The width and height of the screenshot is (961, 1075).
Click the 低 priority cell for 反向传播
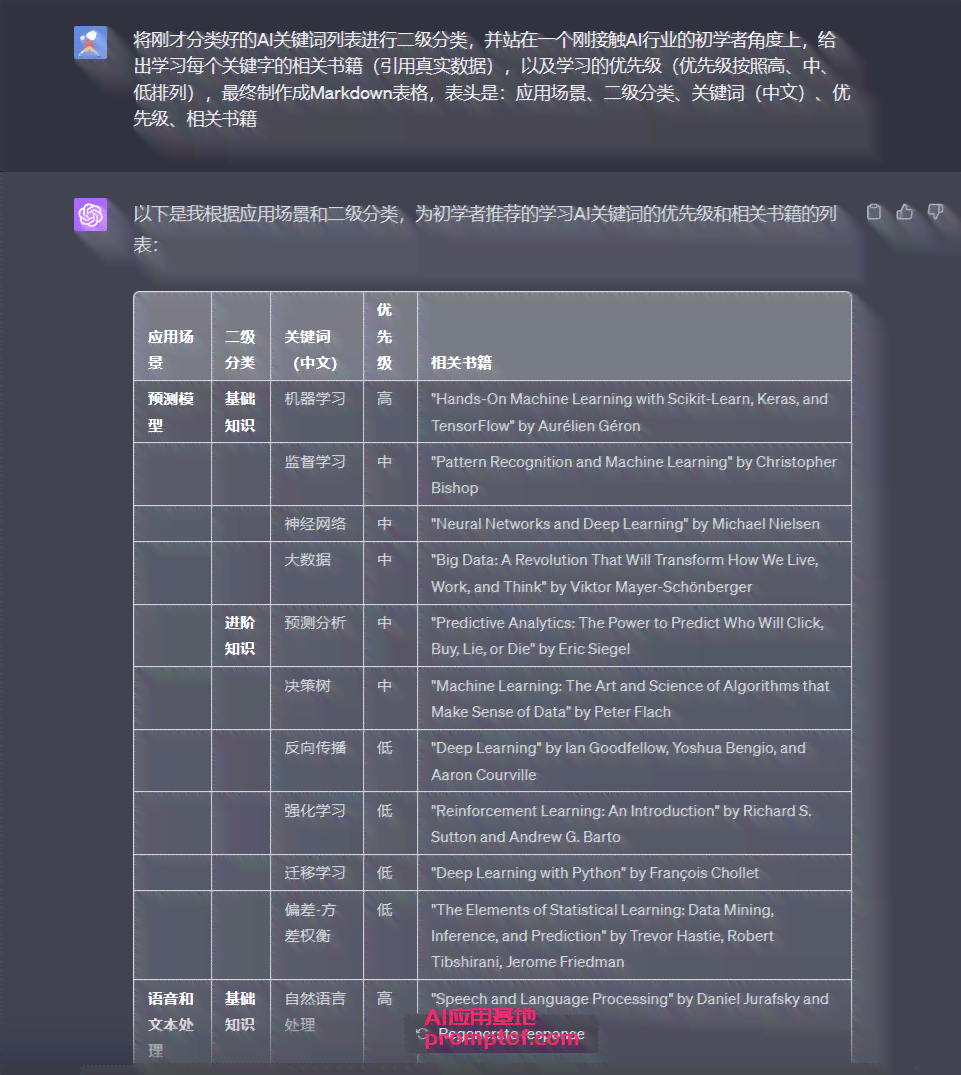(390, 761)
